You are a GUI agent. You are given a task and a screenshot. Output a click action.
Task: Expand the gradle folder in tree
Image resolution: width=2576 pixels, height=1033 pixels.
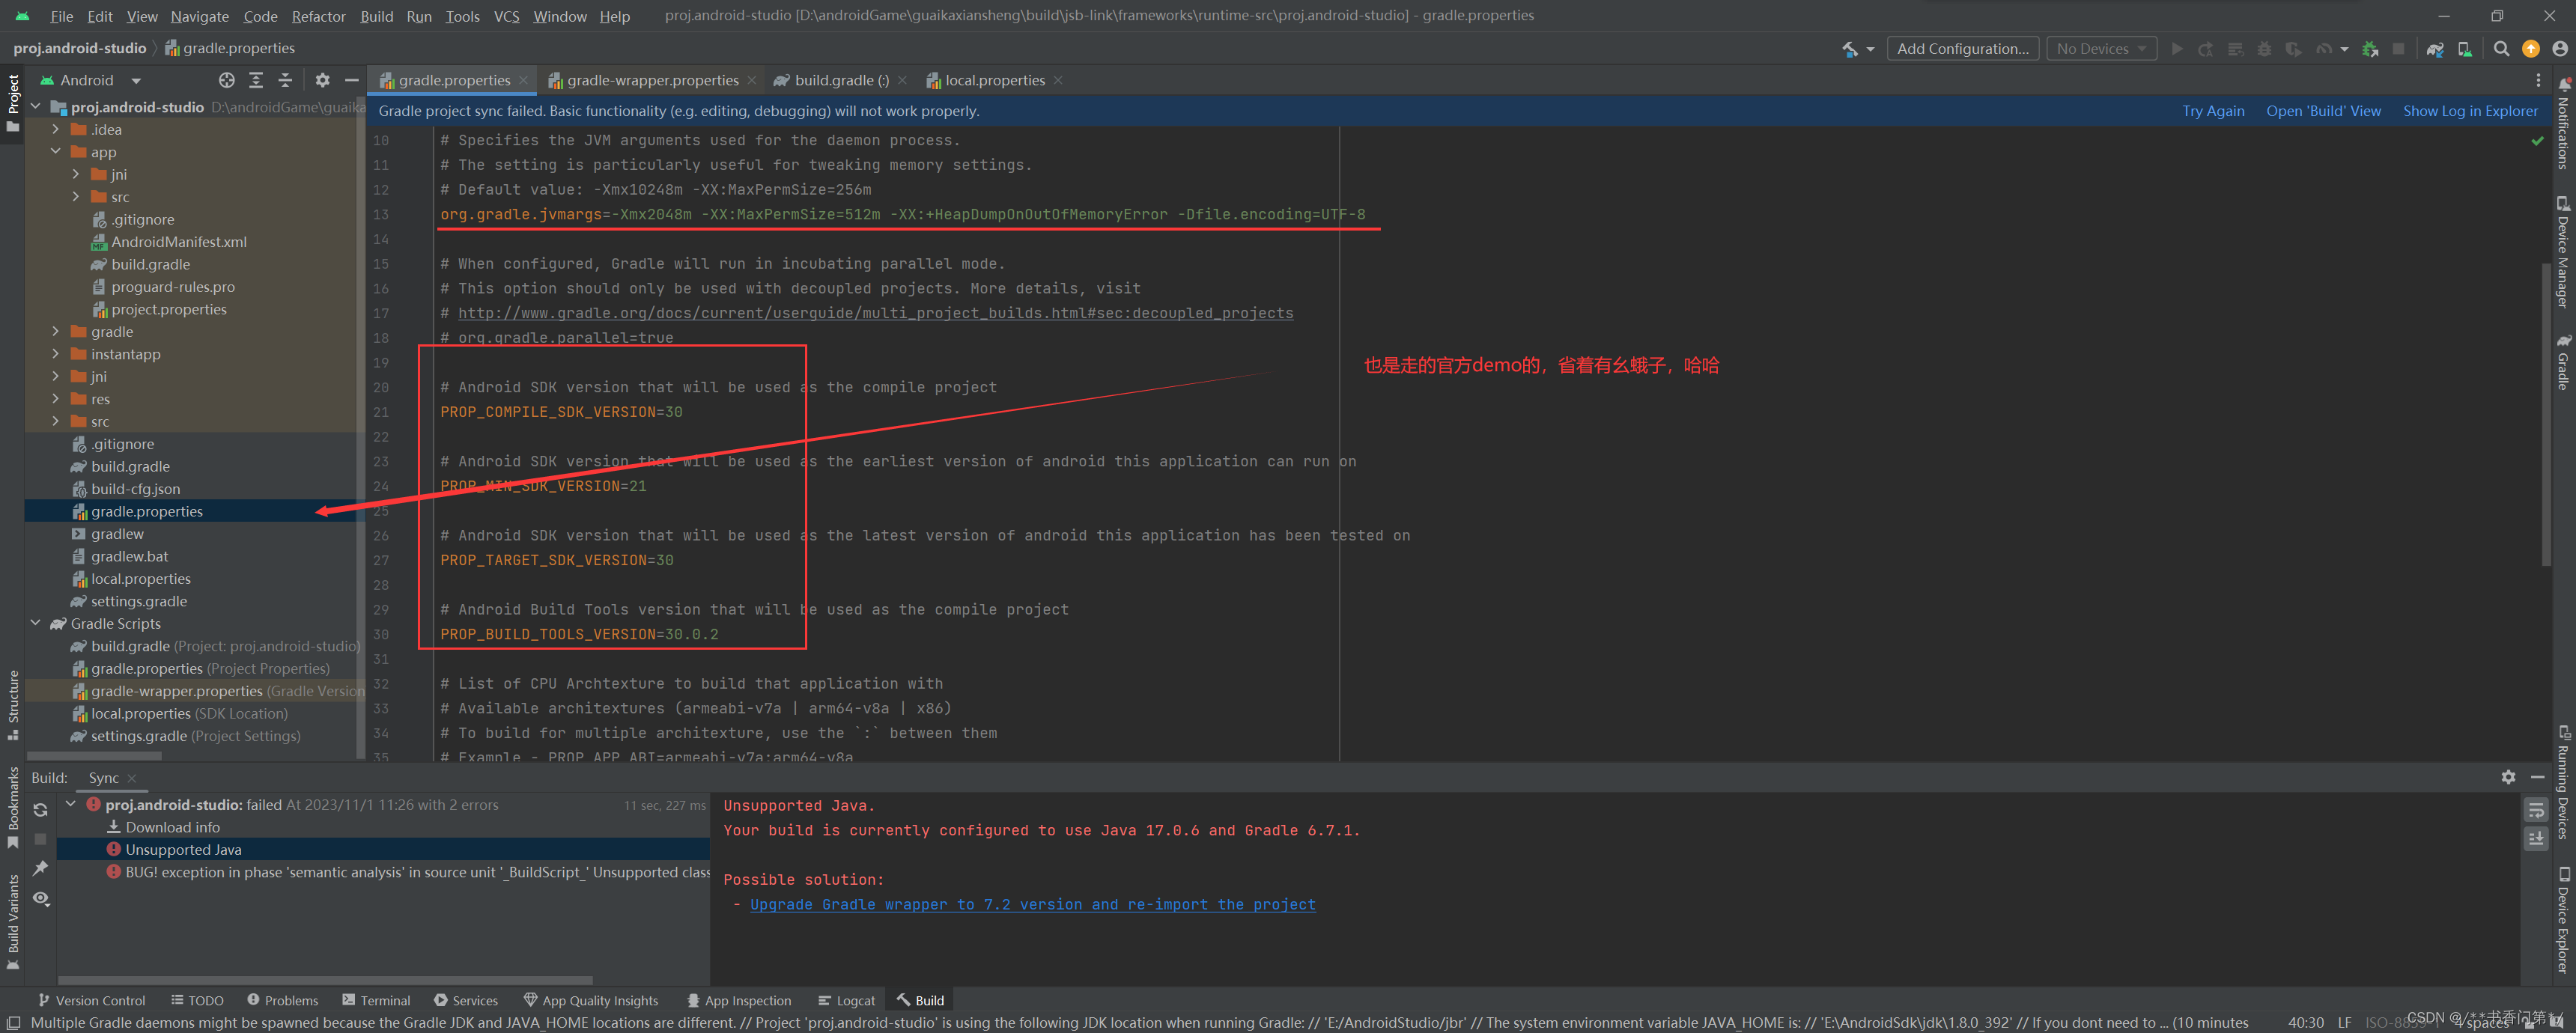point(56,332)
